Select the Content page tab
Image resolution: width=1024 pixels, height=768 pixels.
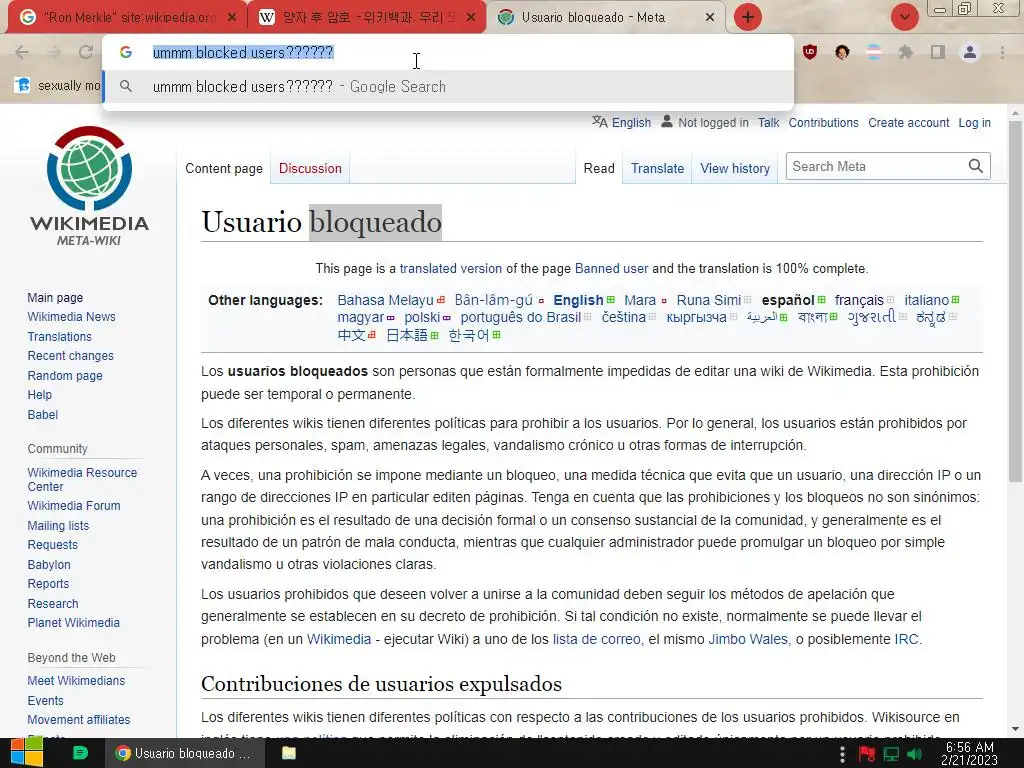point(224,168)
